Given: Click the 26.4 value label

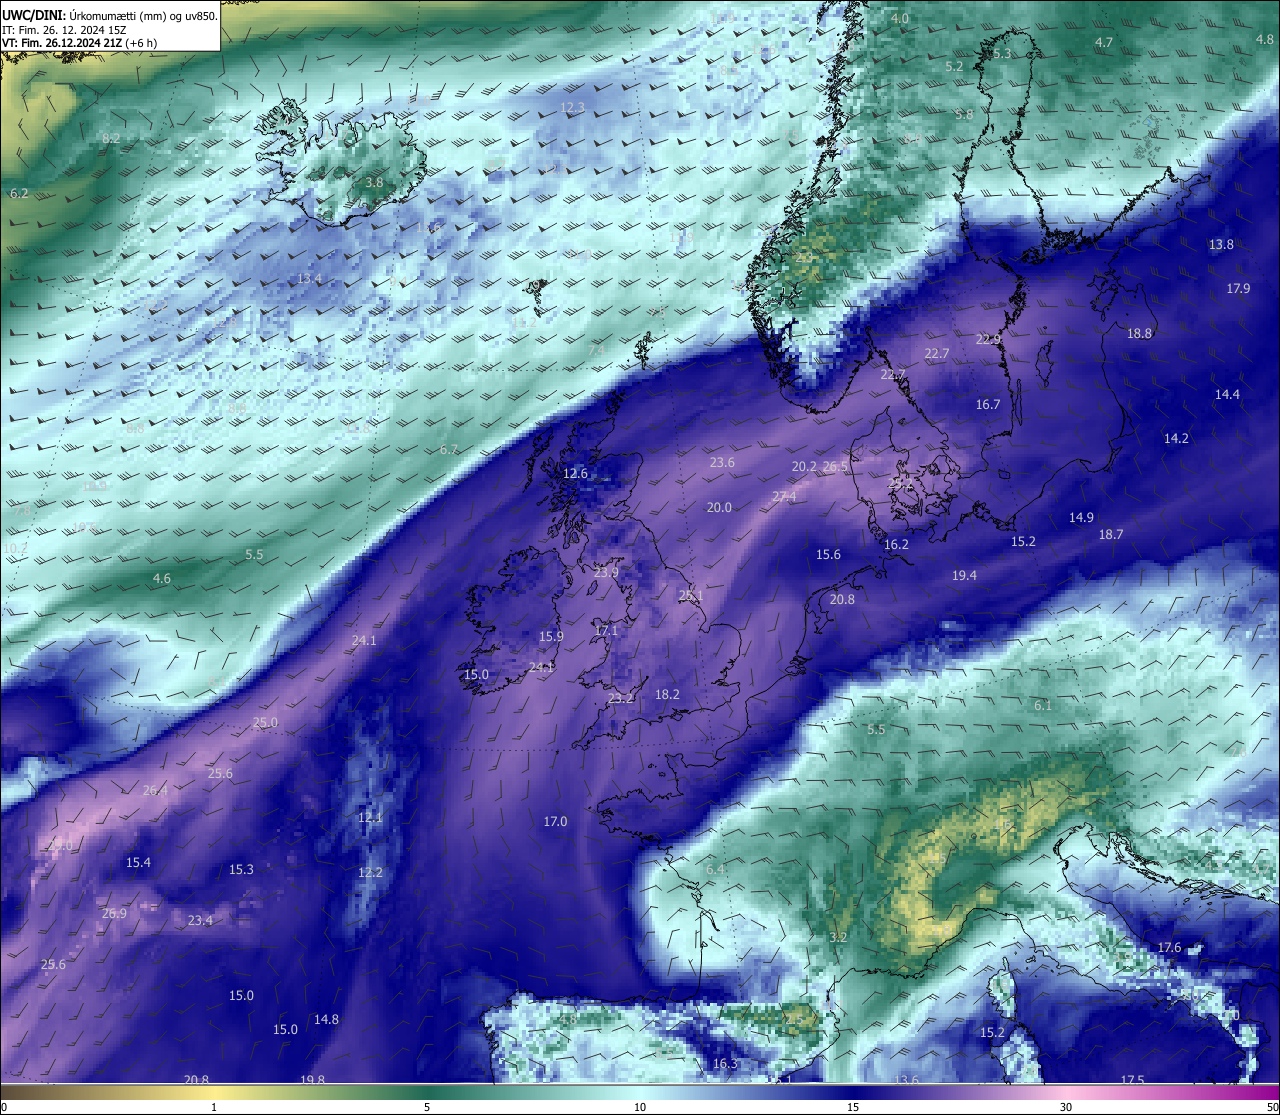Looking at the screenshot, I should pyautogui.click(x=155, y=791).
